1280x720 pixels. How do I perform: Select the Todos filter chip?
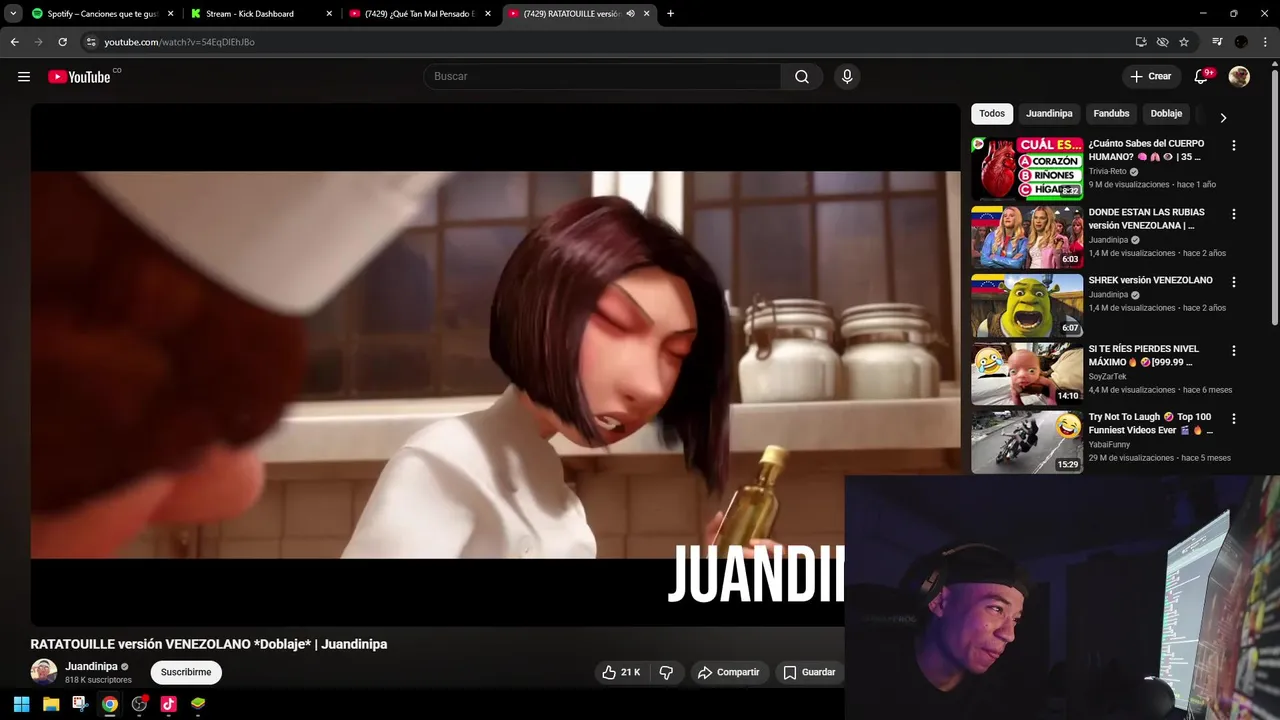[x=992, y=114]
